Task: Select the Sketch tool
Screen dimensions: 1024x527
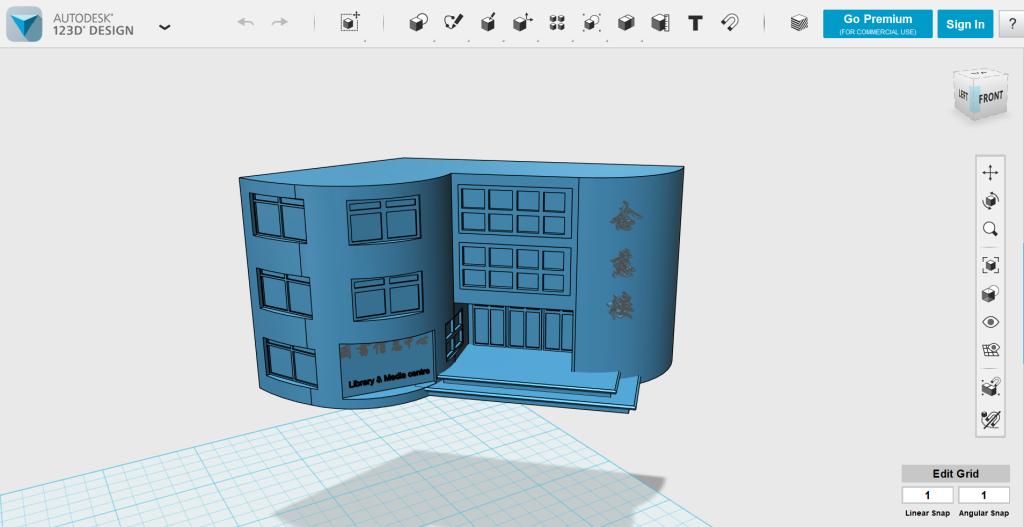Action: point(453,23)
